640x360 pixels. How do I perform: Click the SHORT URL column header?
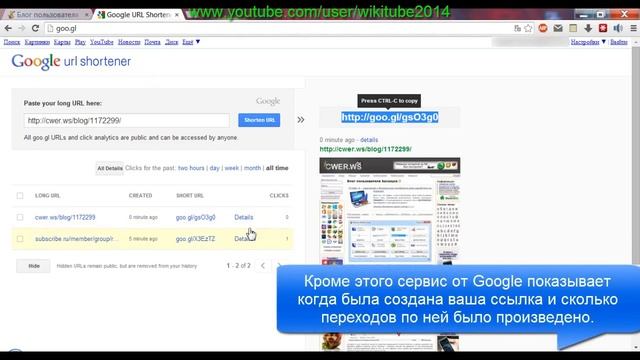(x=190, y=196)
